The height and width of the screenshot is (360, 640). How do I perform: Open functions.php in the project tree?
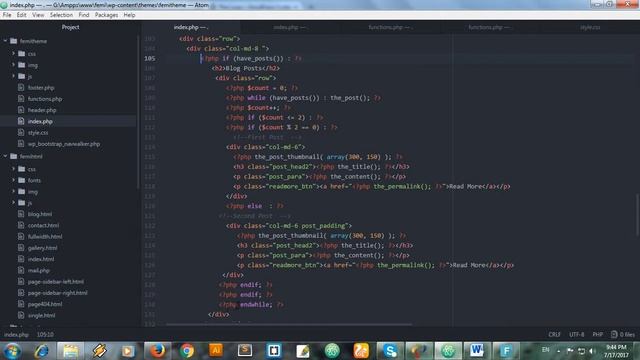tap(45, 99)
